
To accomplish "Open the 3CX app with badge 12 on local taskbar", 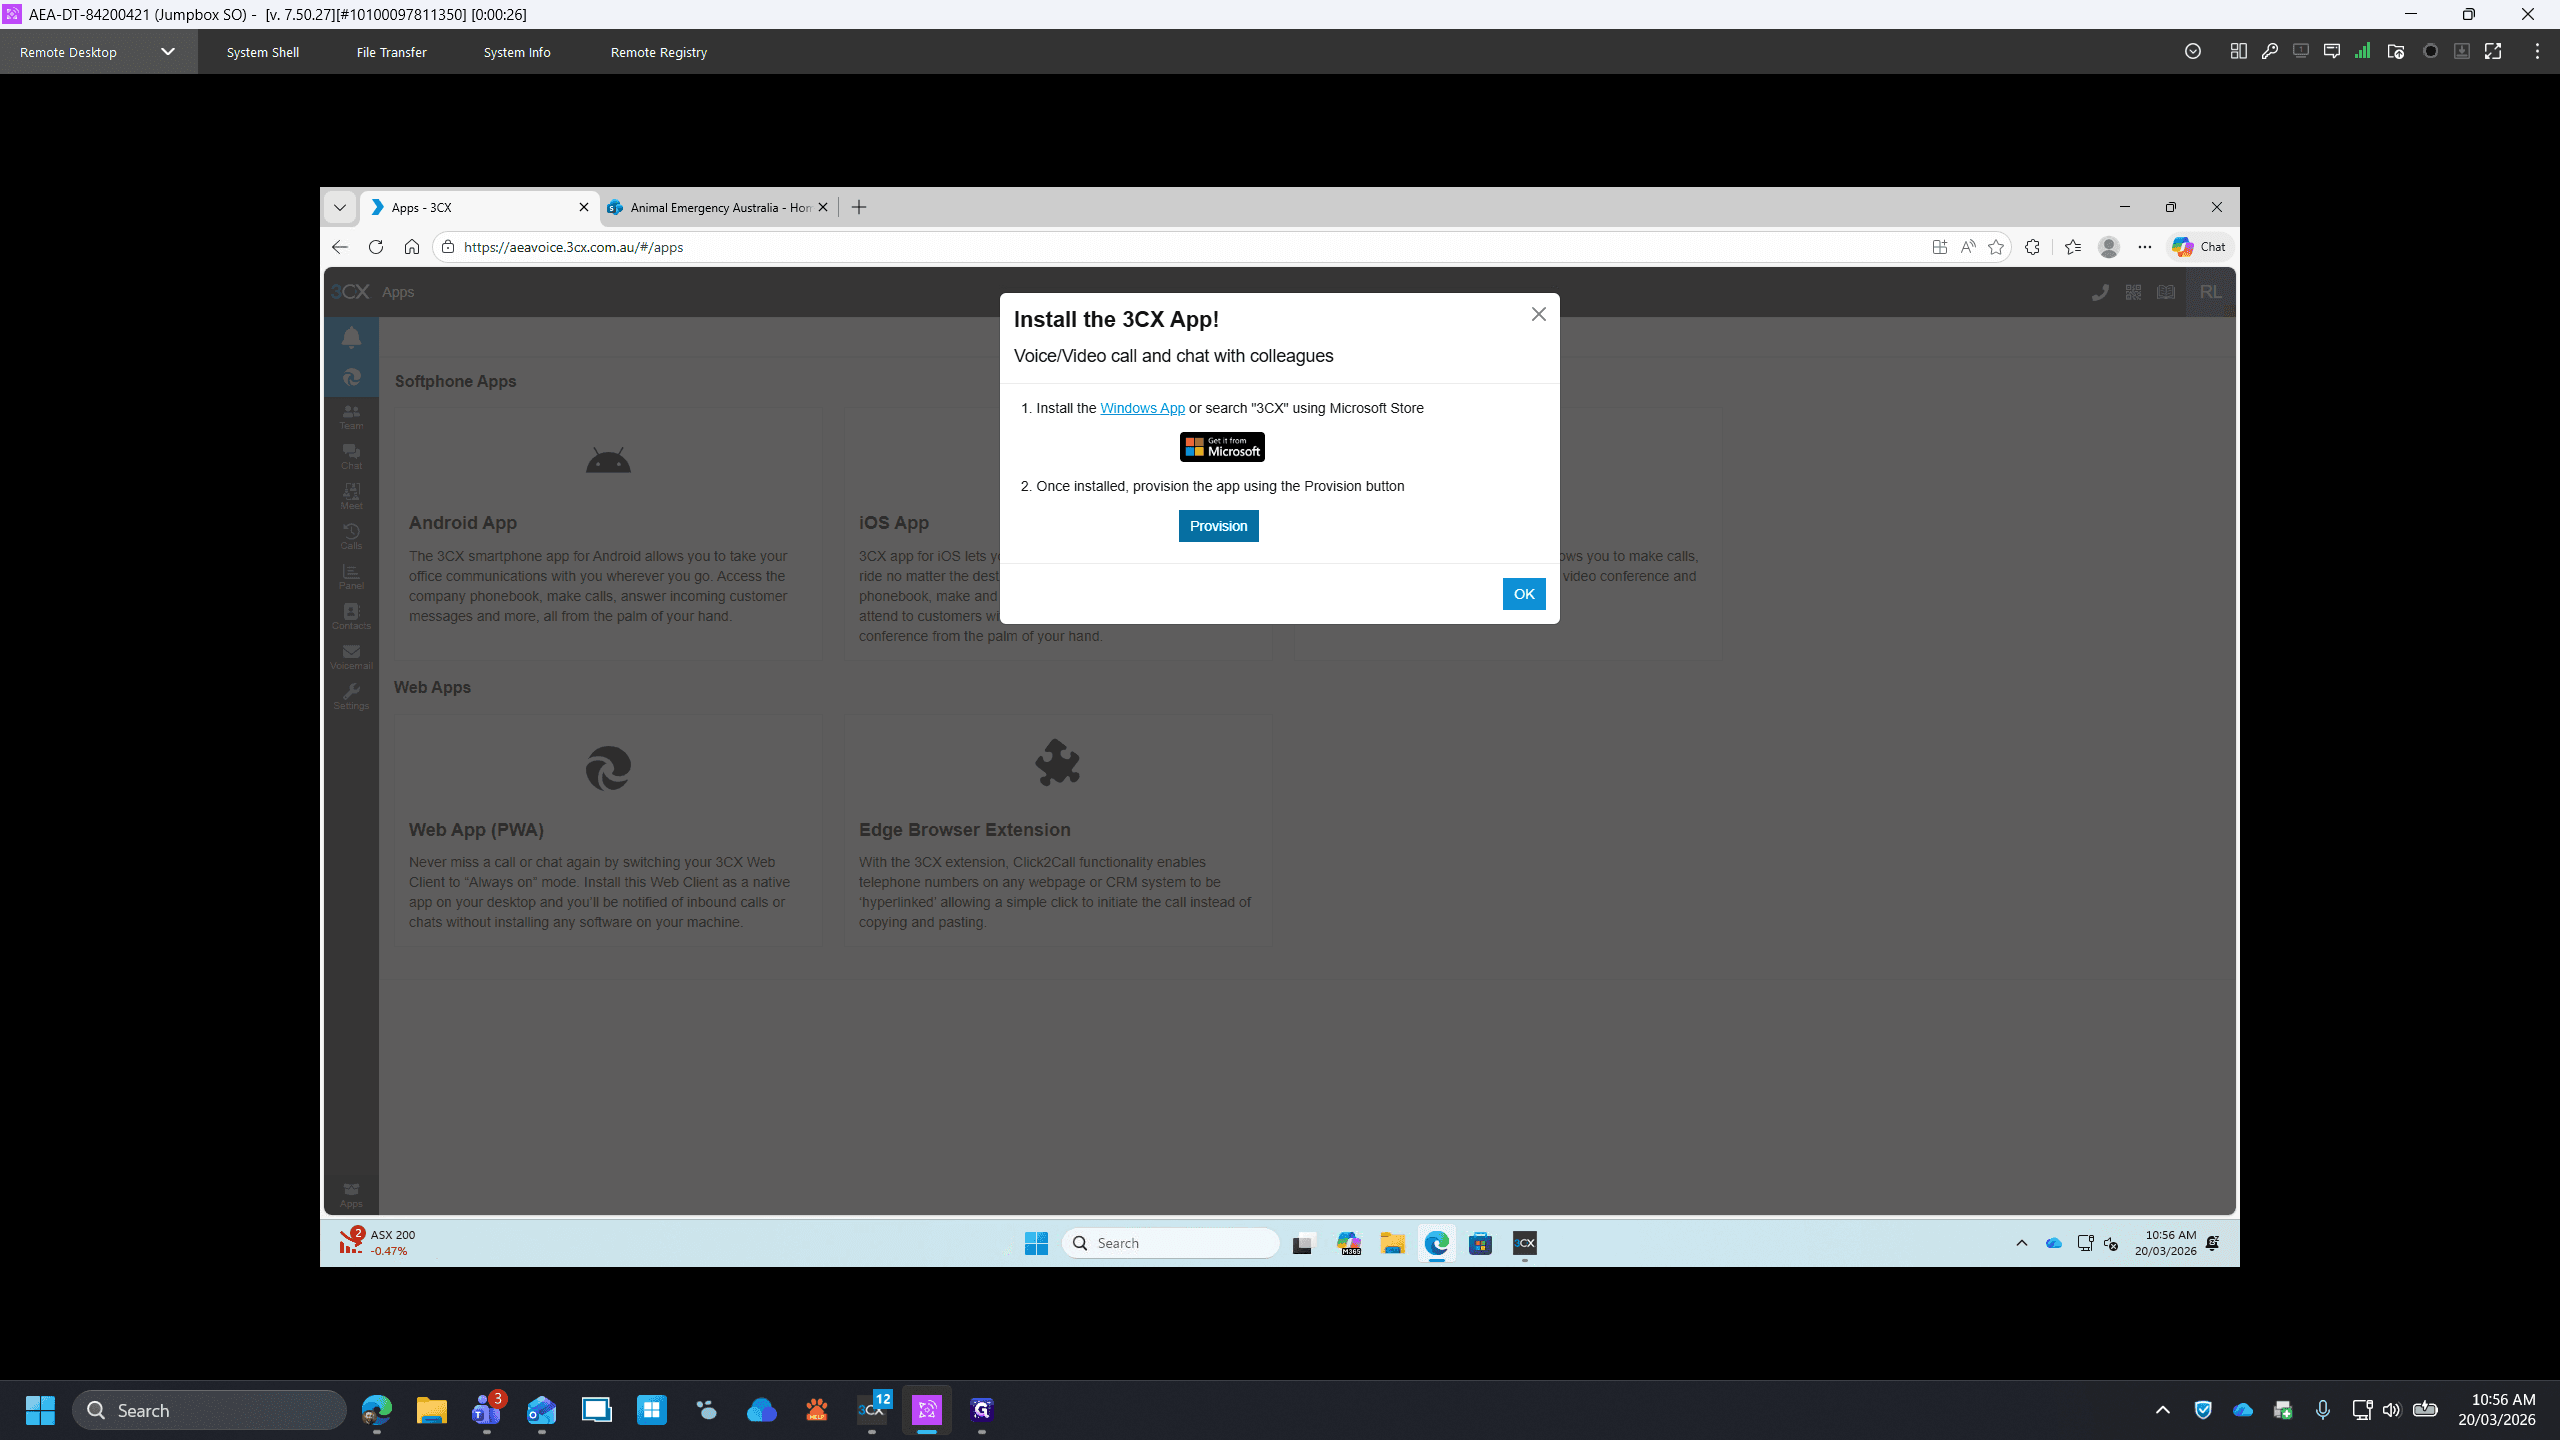I will click(x=873, y=1410).
